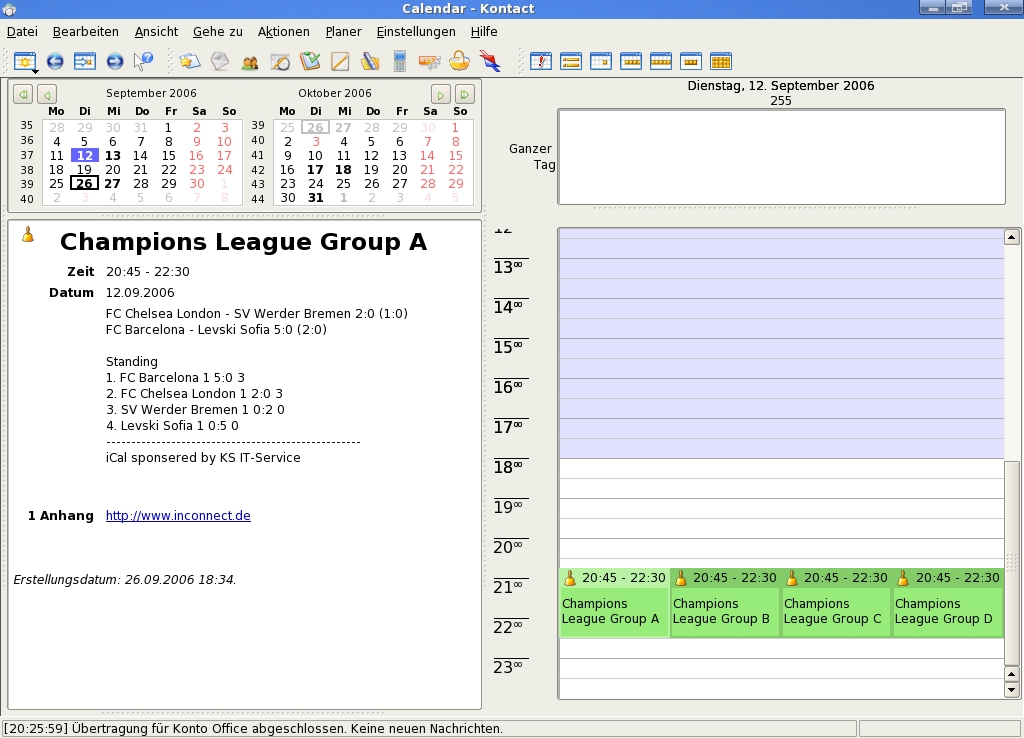
Task: Click the red and blue pin icon
Action: pyautogui.click(x=490, y=61)
